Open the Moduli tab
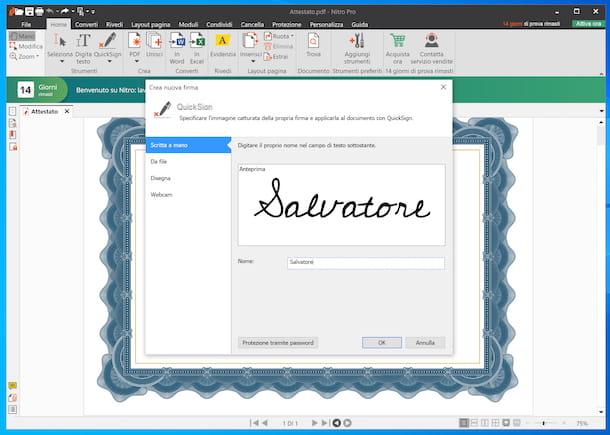 [188, 24]
